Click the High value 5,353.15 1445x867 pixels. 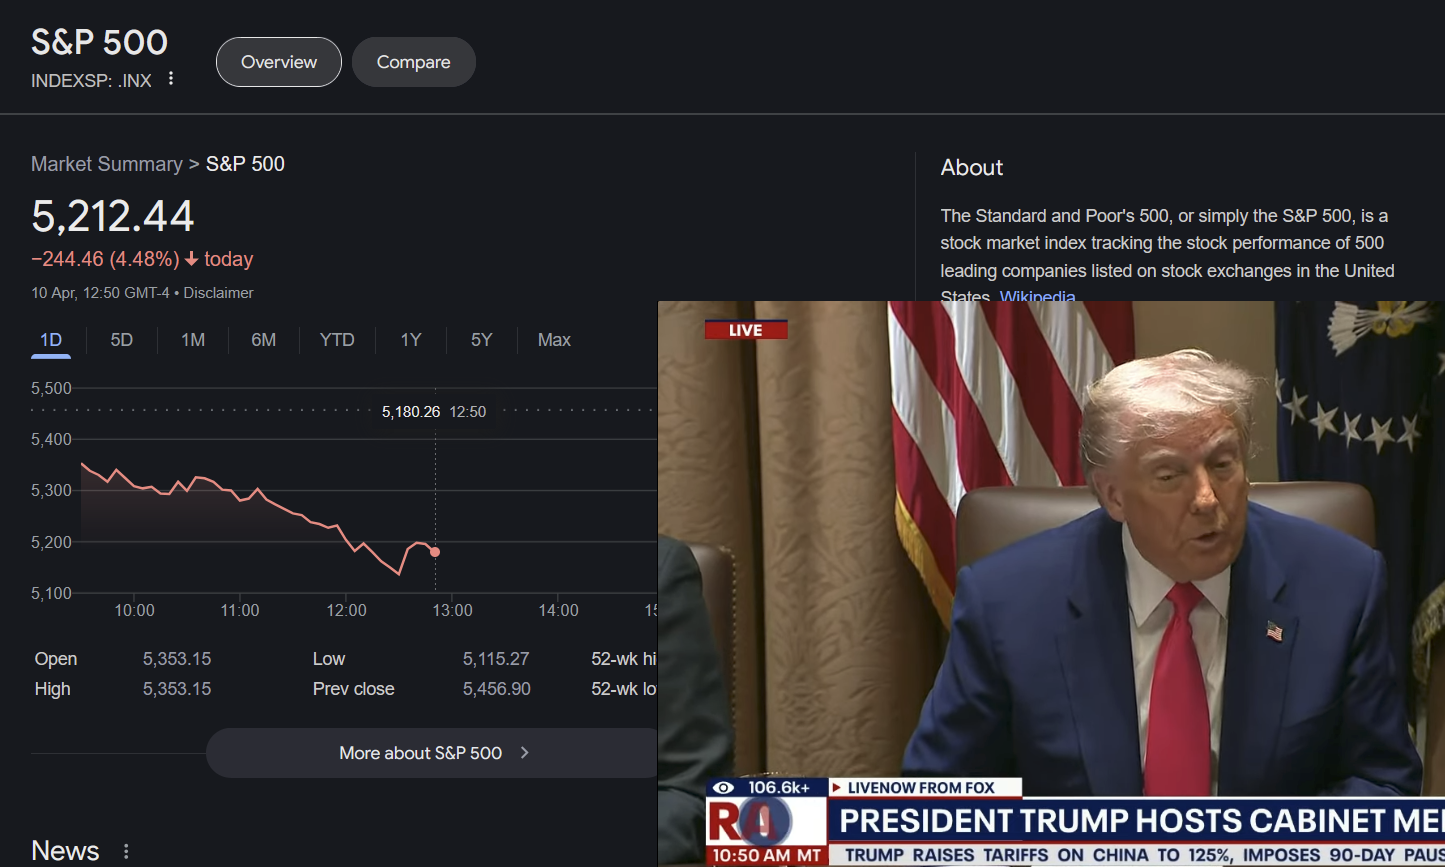[x=177, y=689]
